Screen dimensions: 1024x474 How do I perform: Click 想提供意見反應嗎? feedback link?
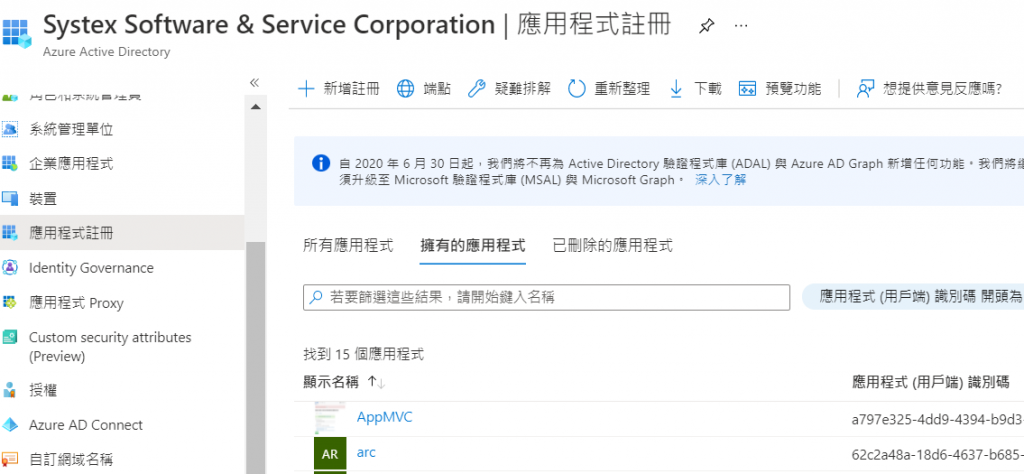(x=942, y=89)
